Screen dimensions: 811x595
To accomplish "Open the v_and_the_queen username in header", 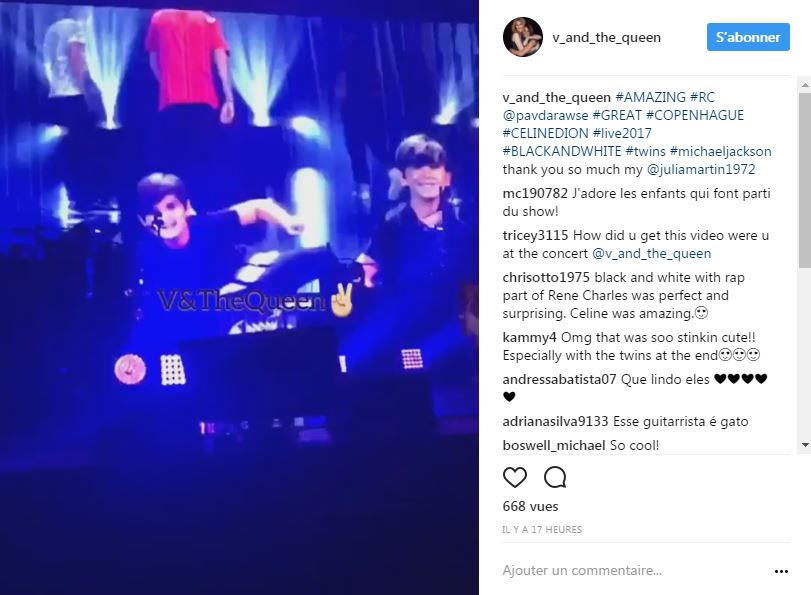I will point(606,38).
